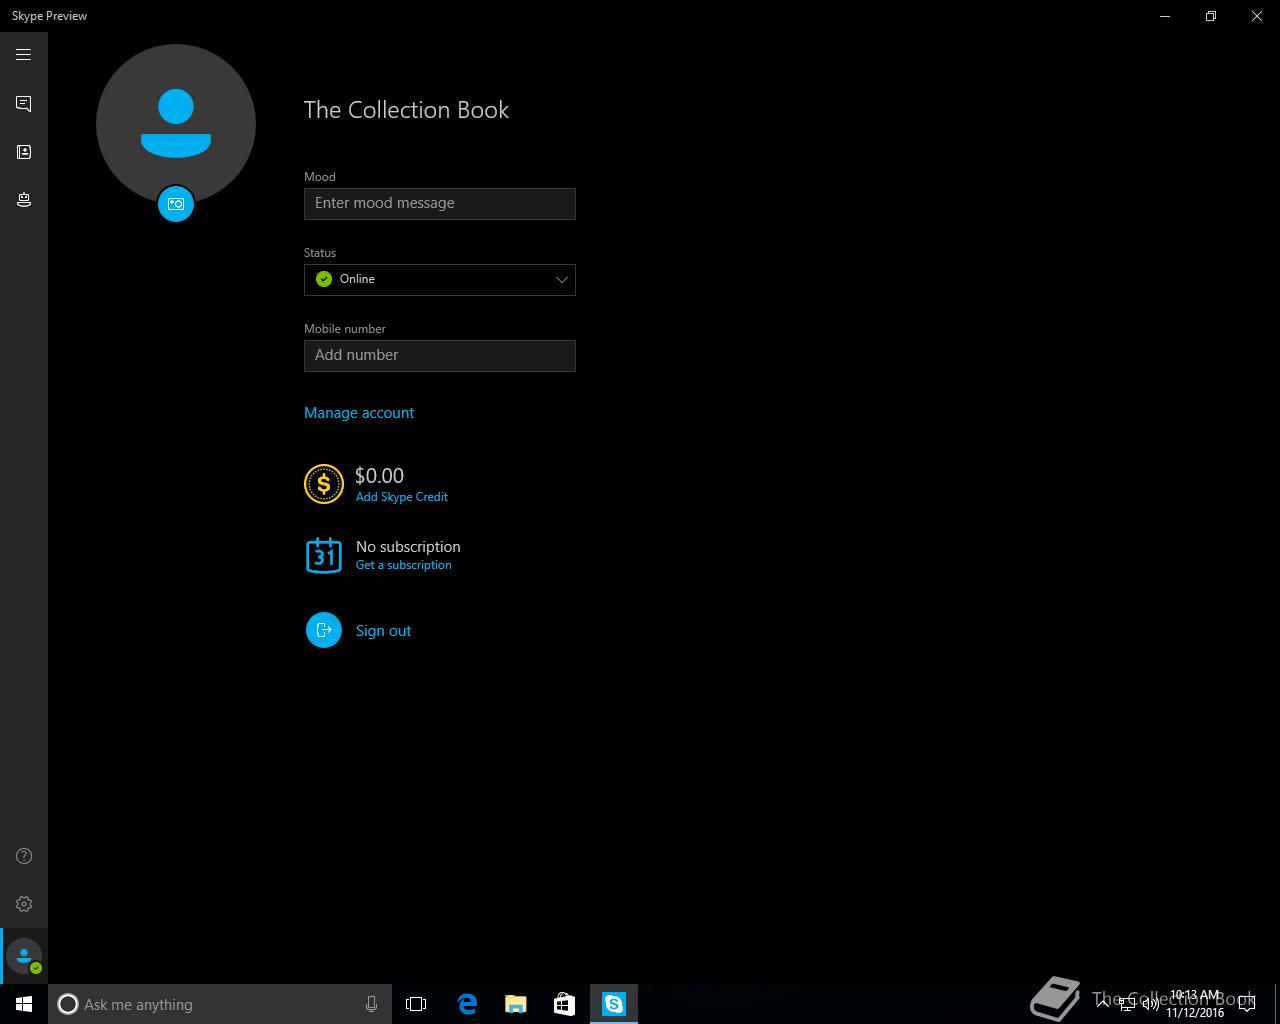Screen dimensions: 1280x1024
Task: Click the subscription calendar icon
Action: (x=324, y=555)
